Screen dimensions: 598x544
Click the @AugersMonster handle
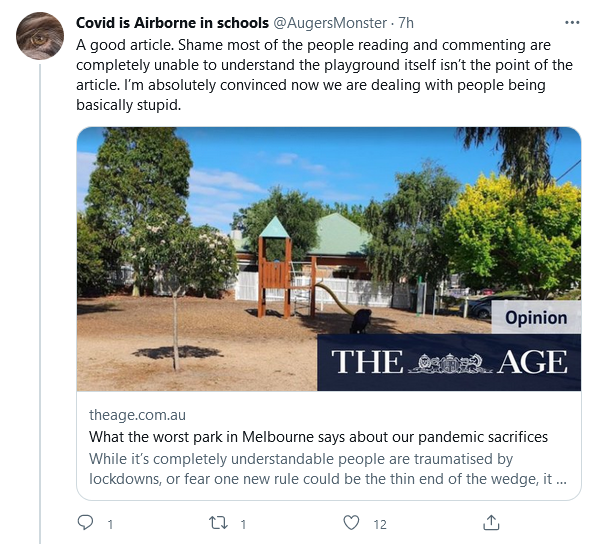click(330, 23)
